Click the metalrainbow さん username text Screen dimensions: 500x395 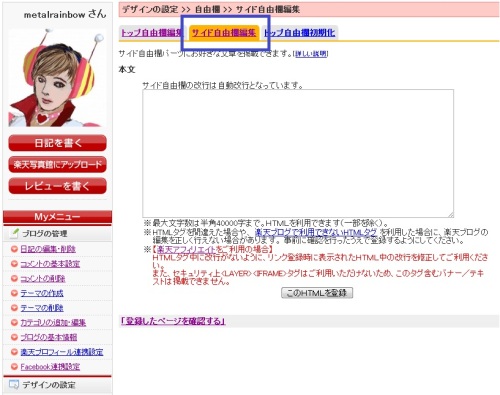65,14
